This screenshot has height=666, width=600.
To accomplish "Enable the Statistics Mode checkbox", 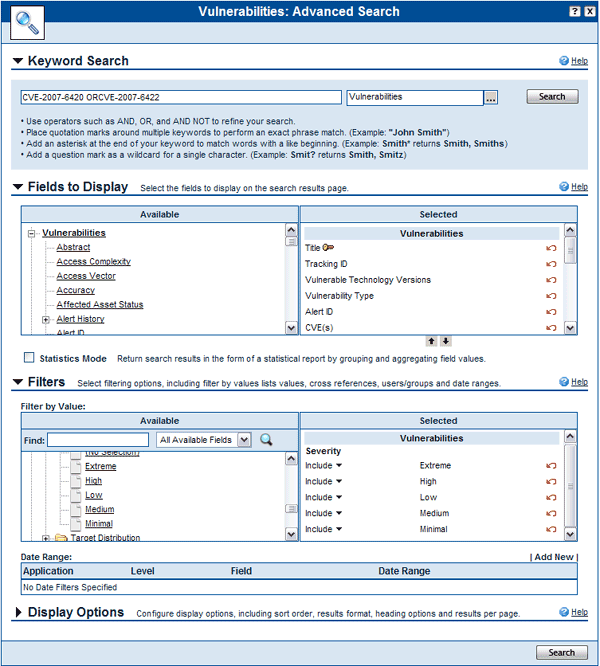I will coord(29,358).
